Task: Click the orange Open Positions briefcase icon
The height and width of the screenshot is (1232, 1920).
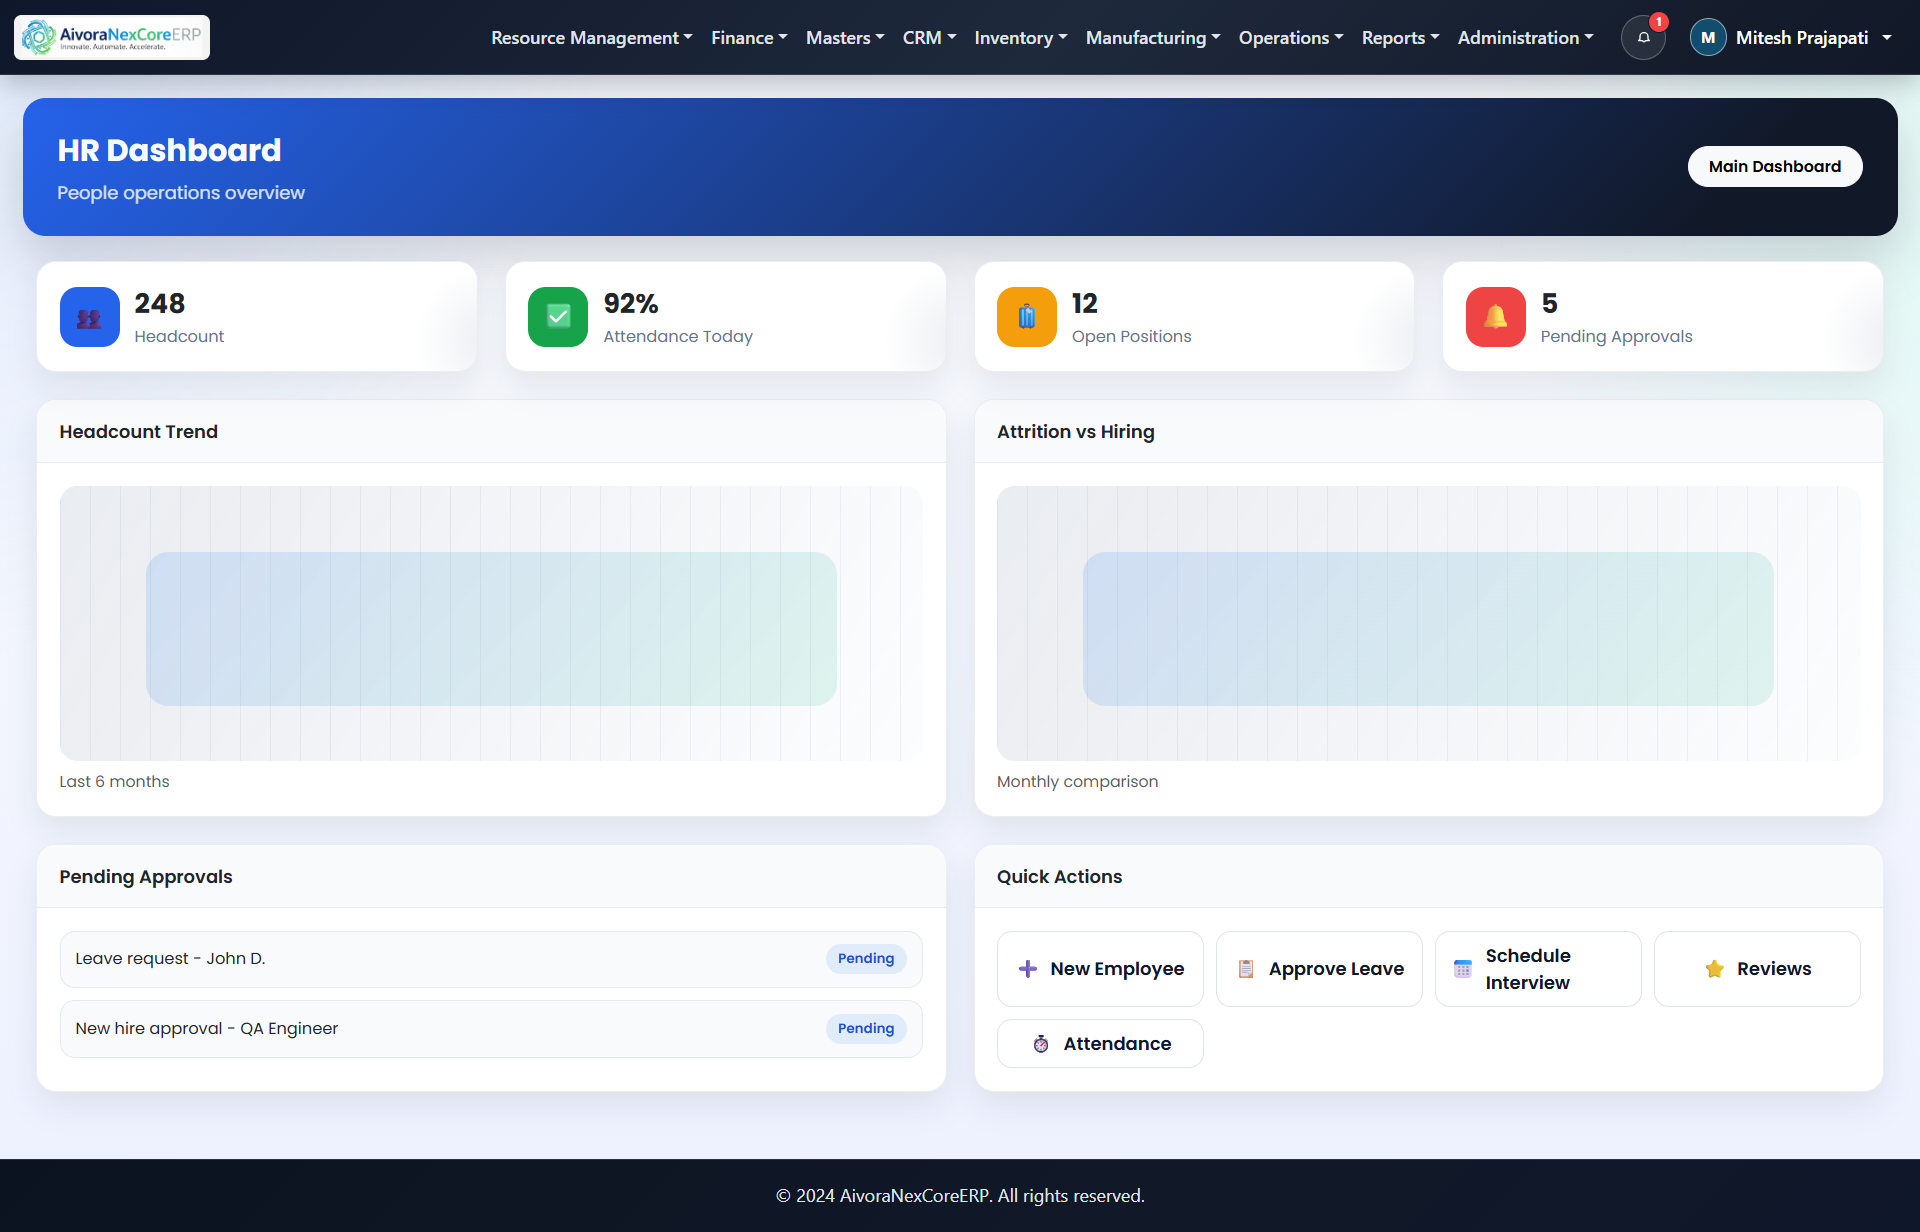Action: coord(1026,316)
